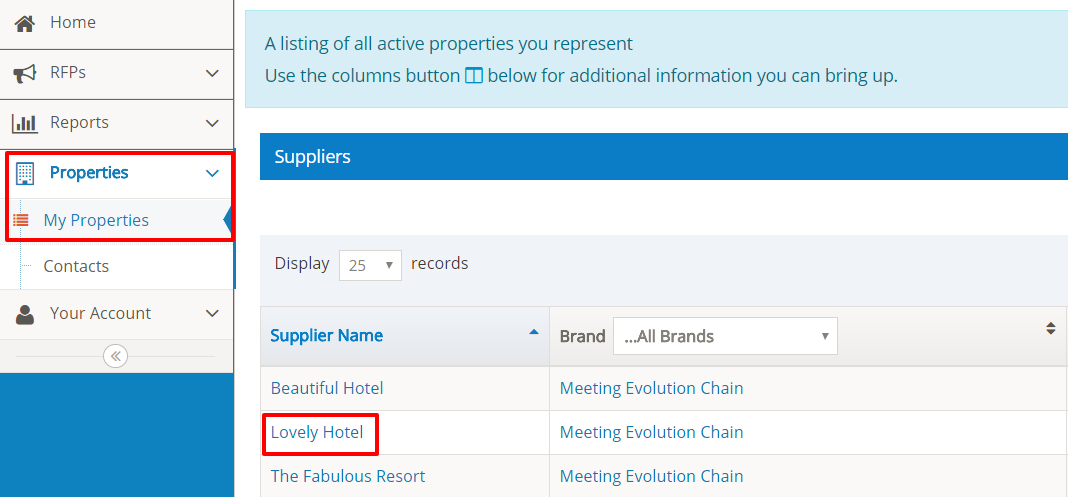Viewport: 1068px width, 497px height.
Task: Open the Lovely Hotel supplier link
Action: 316,432
